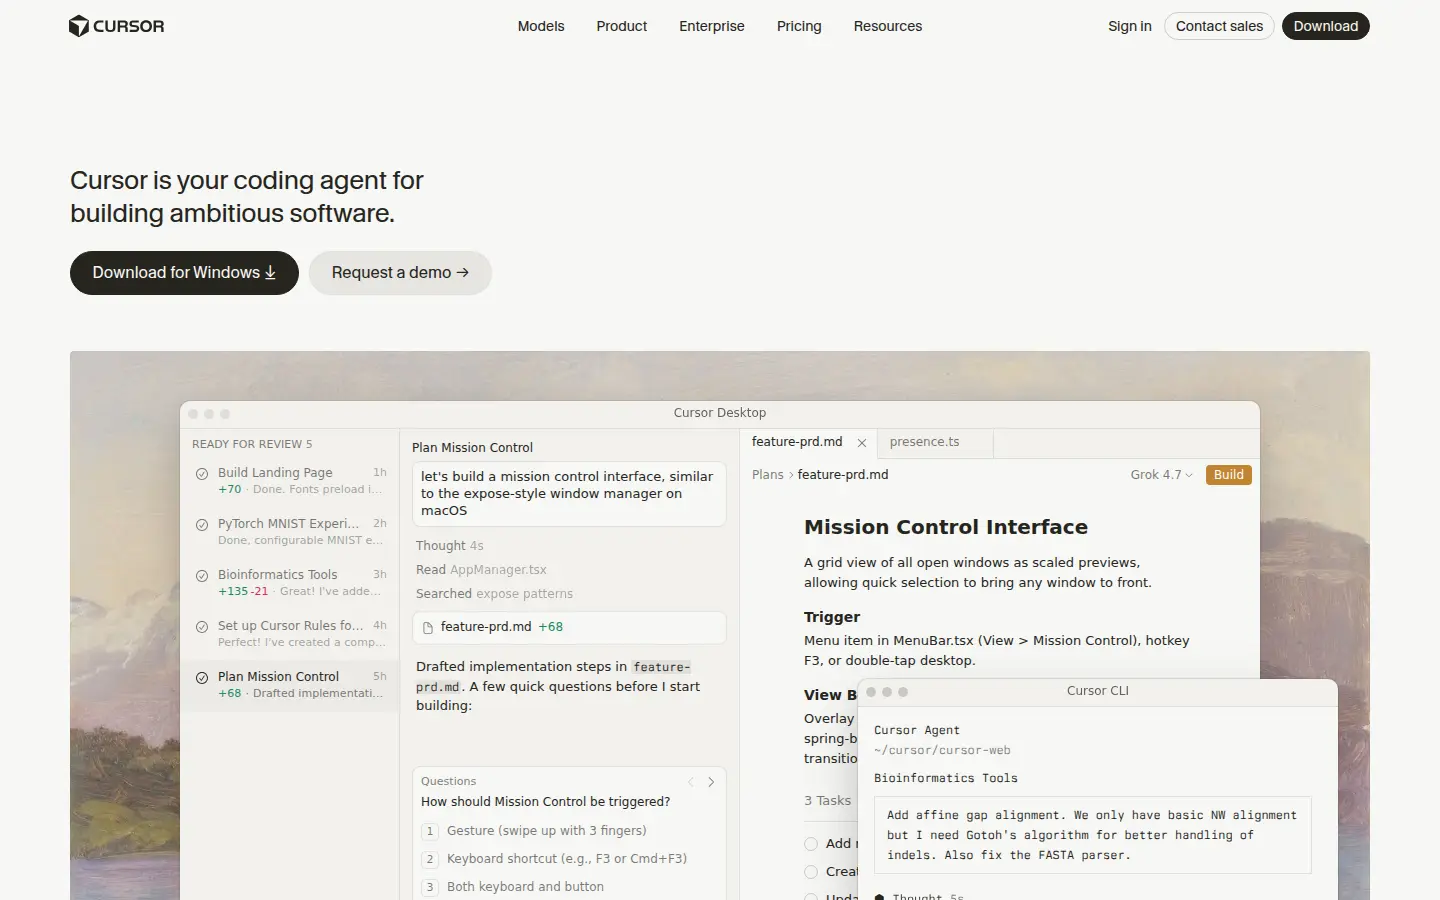This screenshot has height=900, width=1440.
Task: Open the Models menu
Action: pos(541,26)
